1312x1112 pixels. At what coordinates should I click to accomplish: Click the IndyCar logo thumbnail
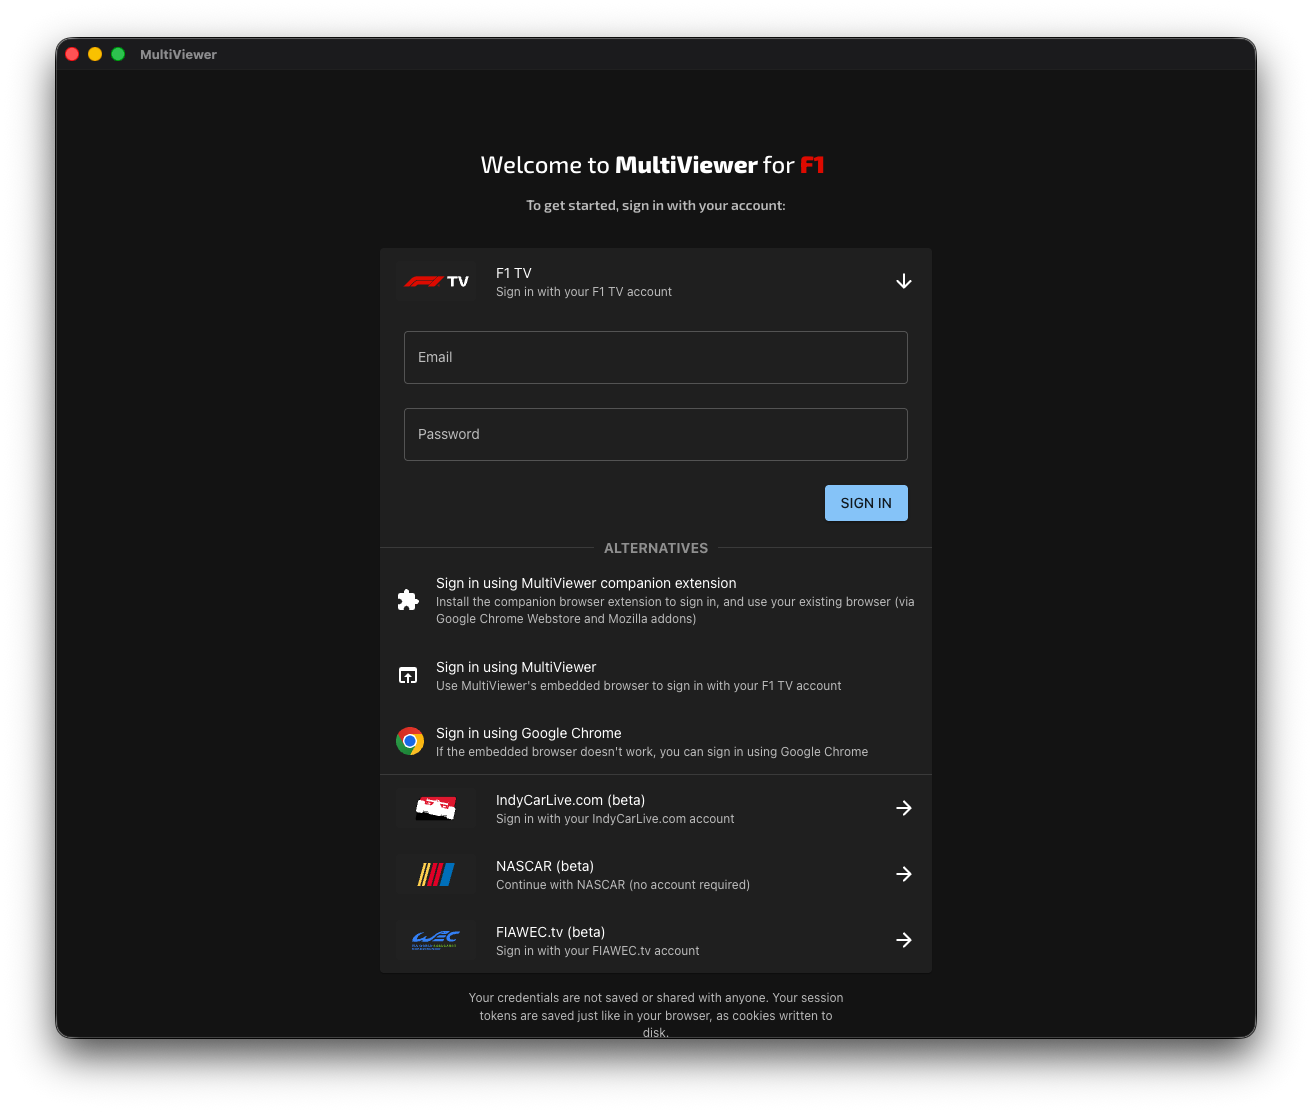point(436,808)
